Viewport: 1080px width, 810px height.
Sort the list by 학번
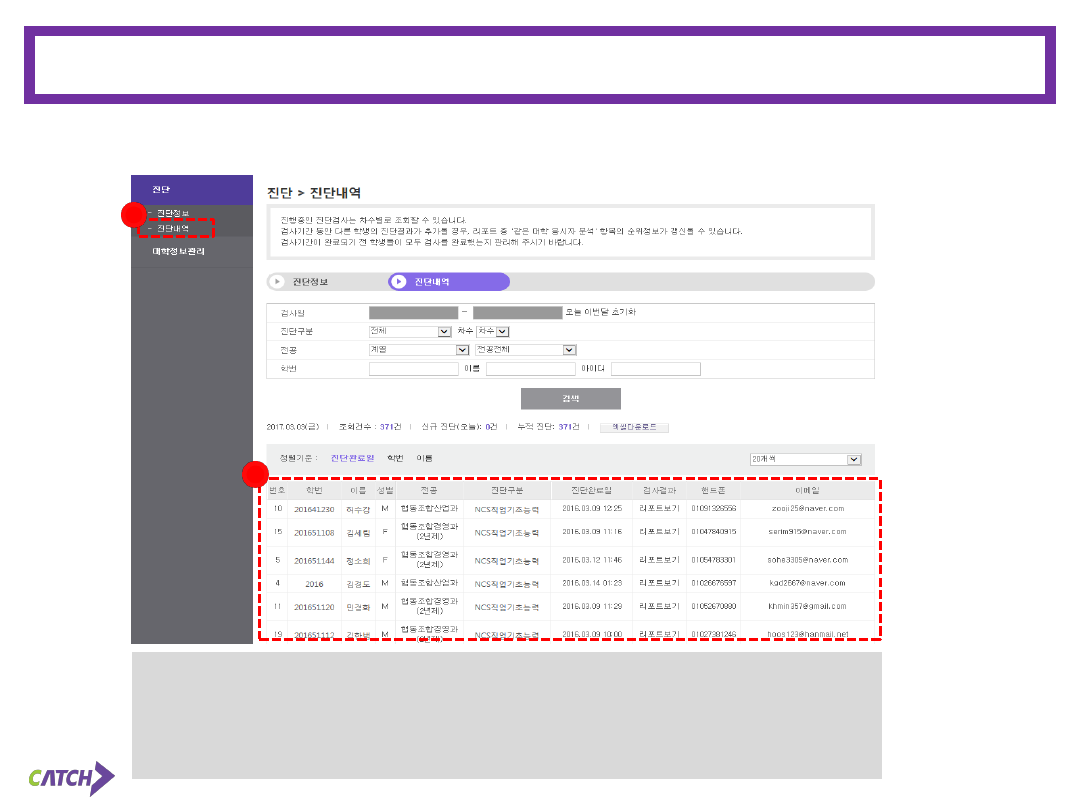(395, 458)
